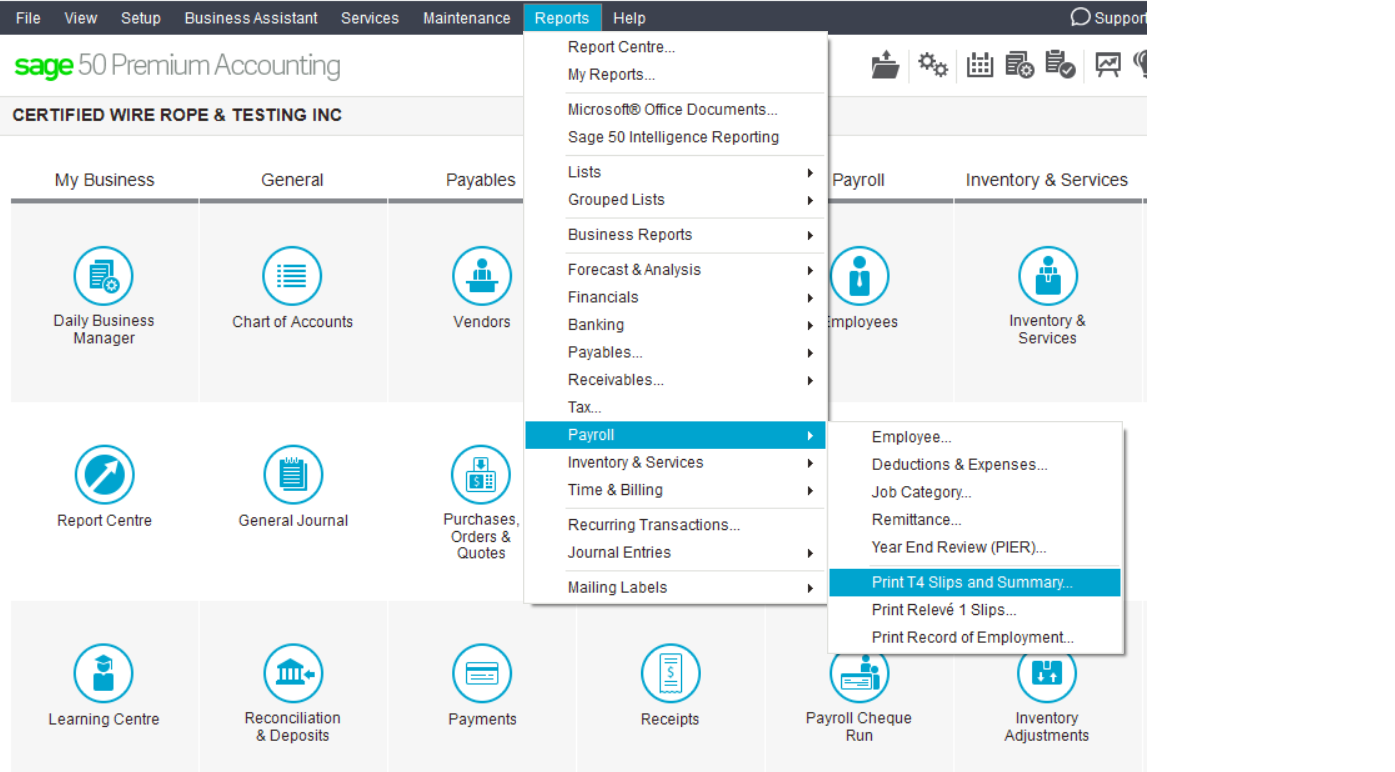Expand the Grouped Lists submenu arrow

coord(810,200)
